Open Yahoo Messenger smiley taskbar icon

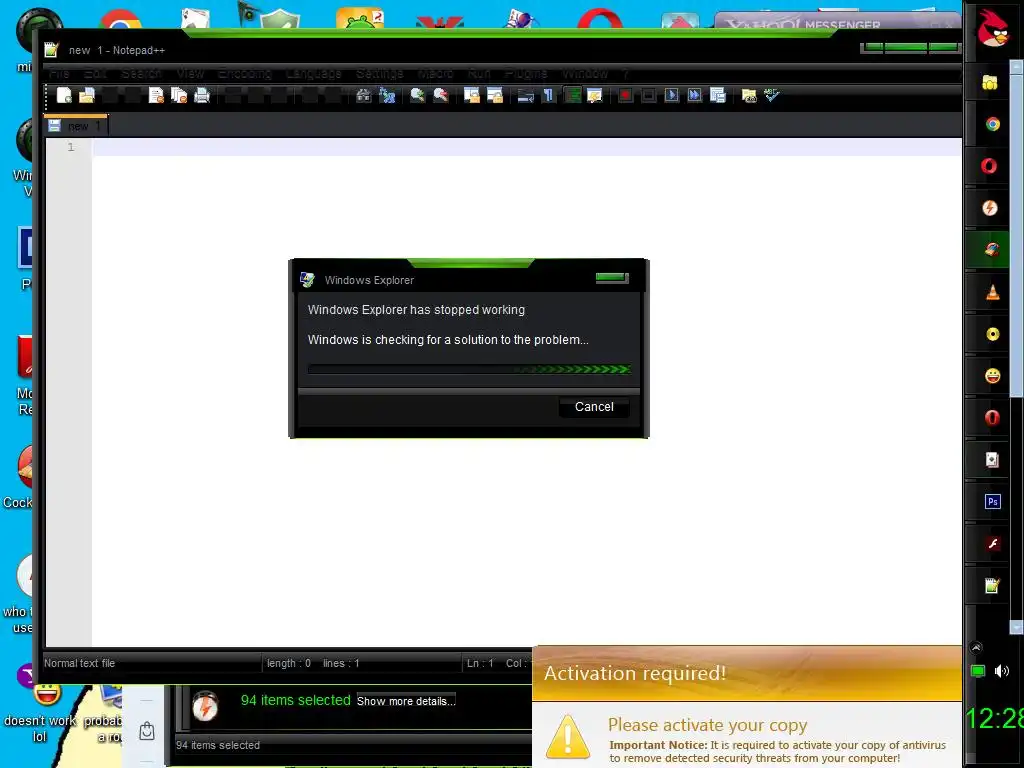point(993,376)
